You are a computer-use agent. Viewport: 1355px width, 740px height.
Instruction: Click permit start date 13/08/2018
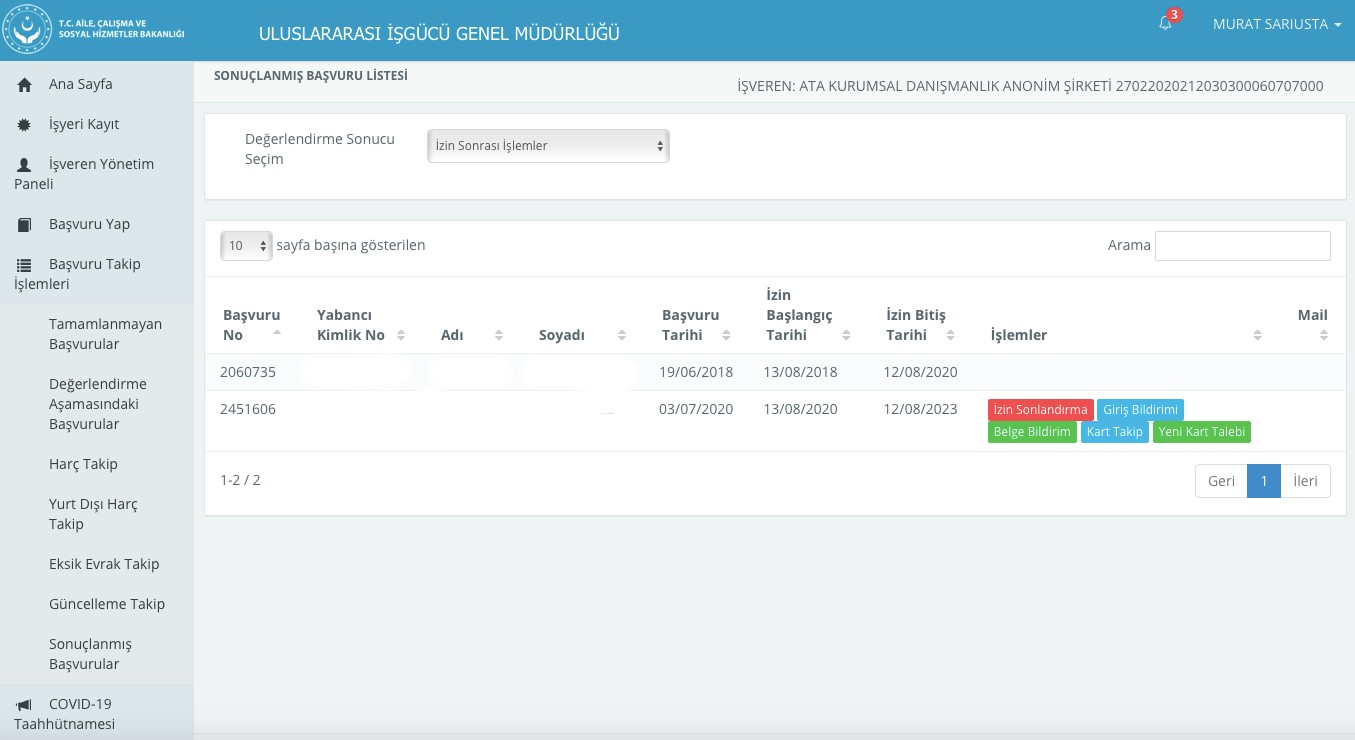point(800,372)
